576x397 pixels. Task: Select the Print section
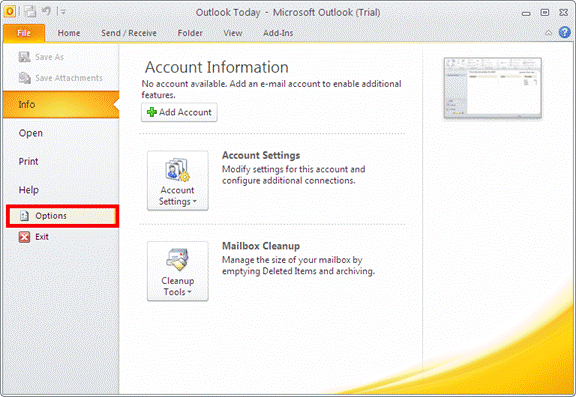(61, 161)
